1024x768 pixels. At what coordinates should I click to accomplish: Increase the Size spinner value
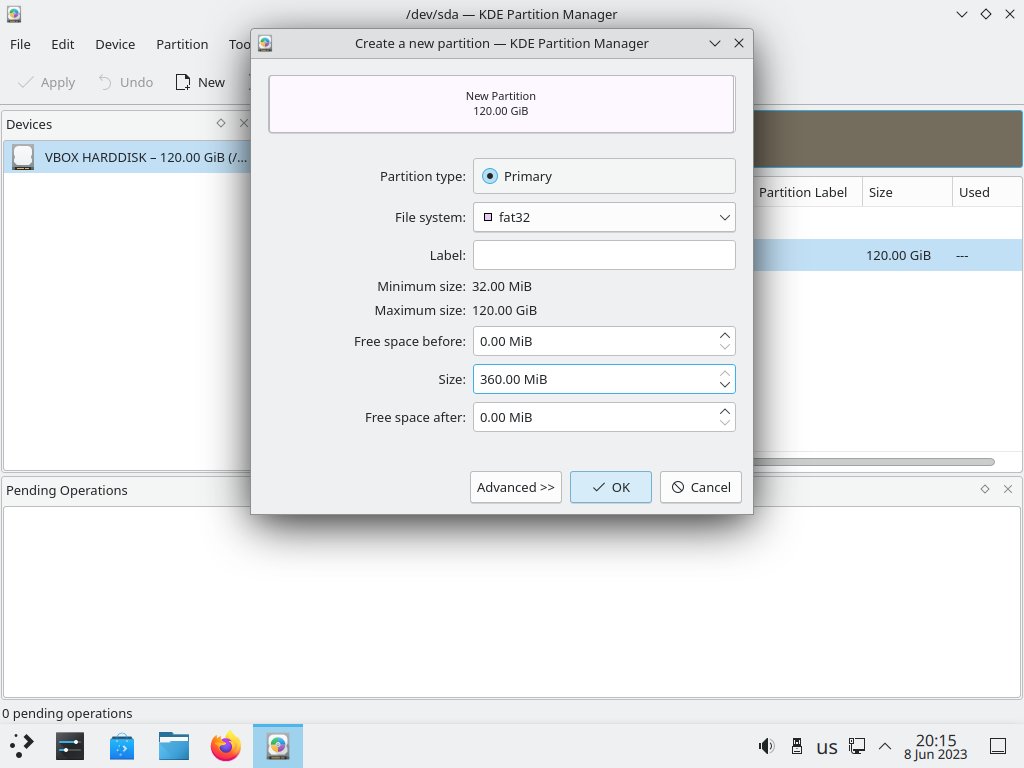725,373
